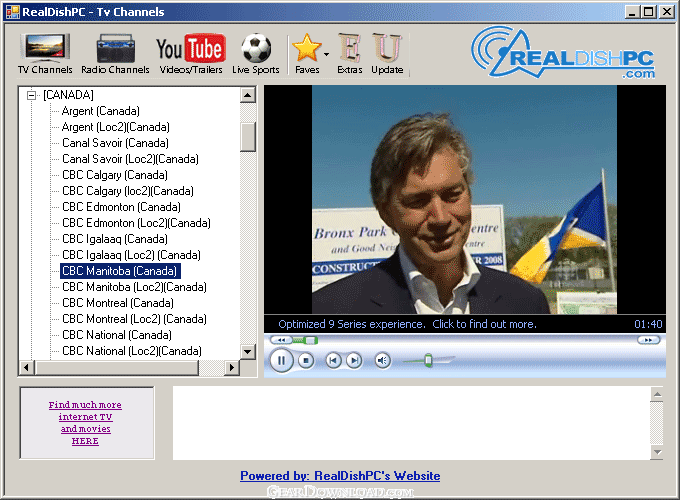Viewport: 680px width, 500px height.
Task: Open the Radio Channels section
Action: point(115,54)
